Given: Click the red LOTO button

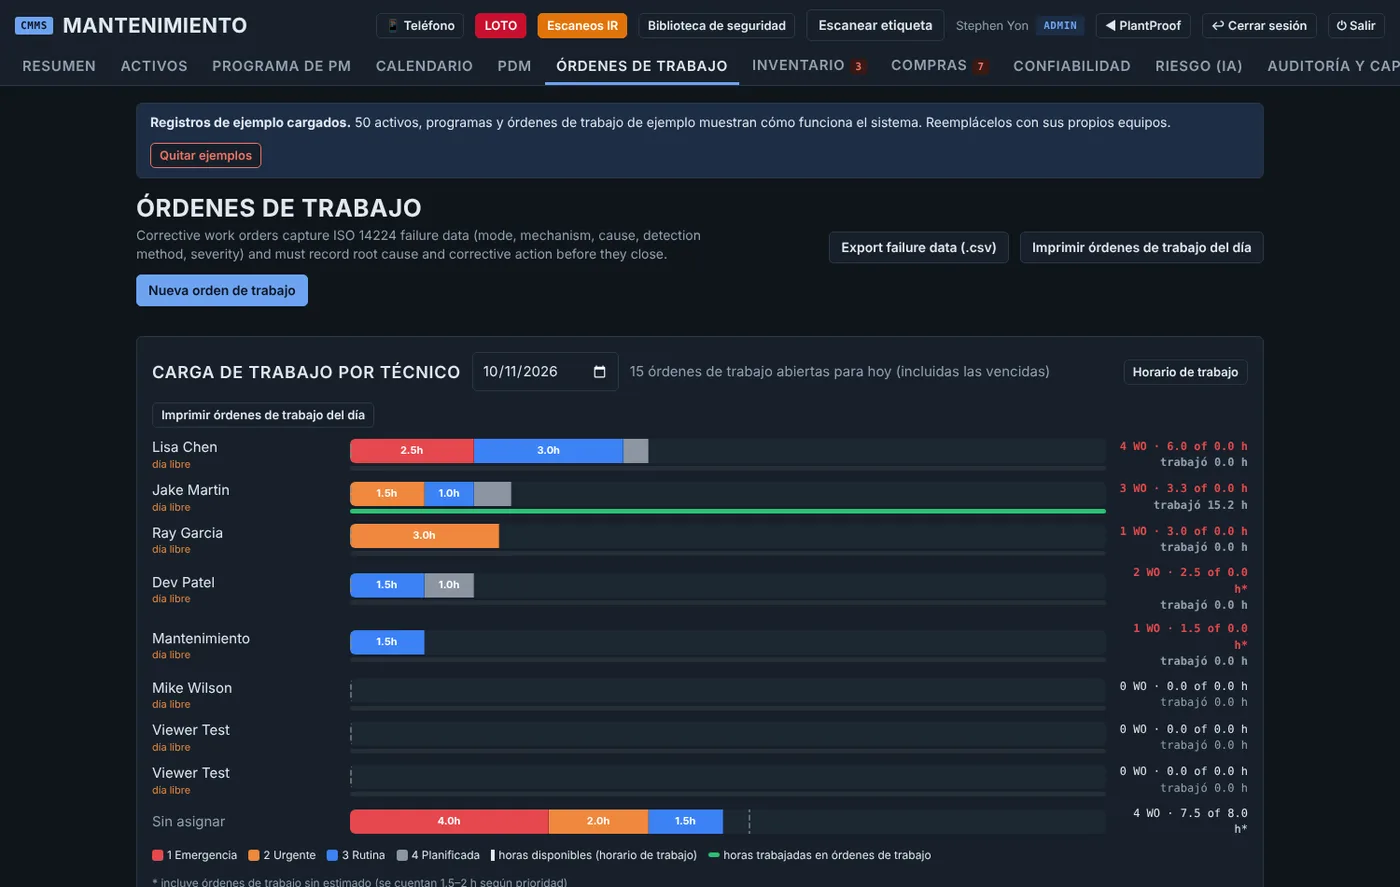Looking at the screenshot, I should point(501,25).
